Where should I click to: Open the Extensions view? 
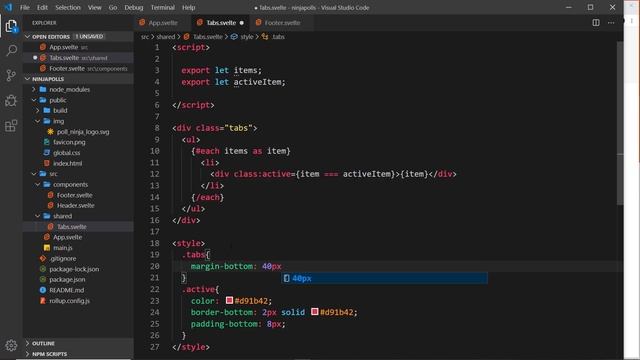click(x=11, y=125)
